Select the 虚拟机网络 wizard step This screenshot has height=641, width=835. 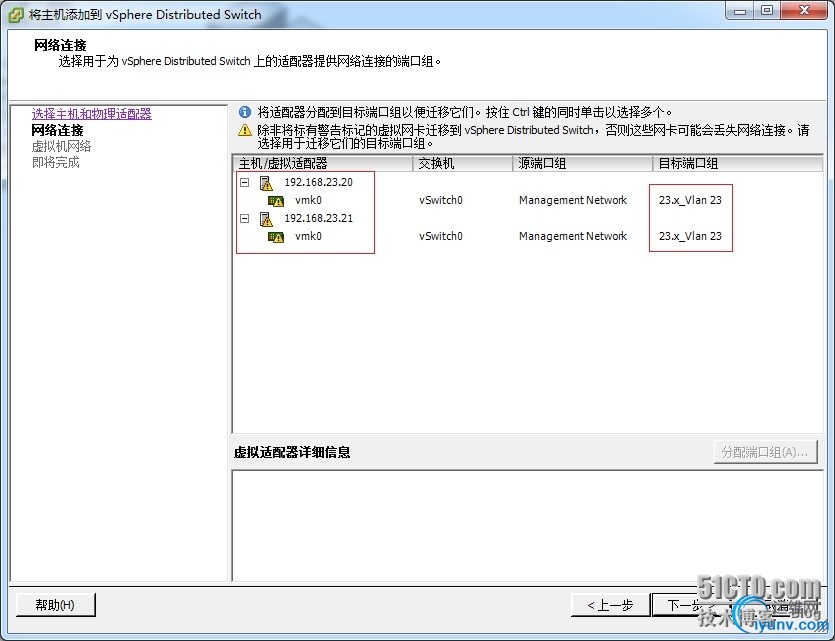point(61,146)
